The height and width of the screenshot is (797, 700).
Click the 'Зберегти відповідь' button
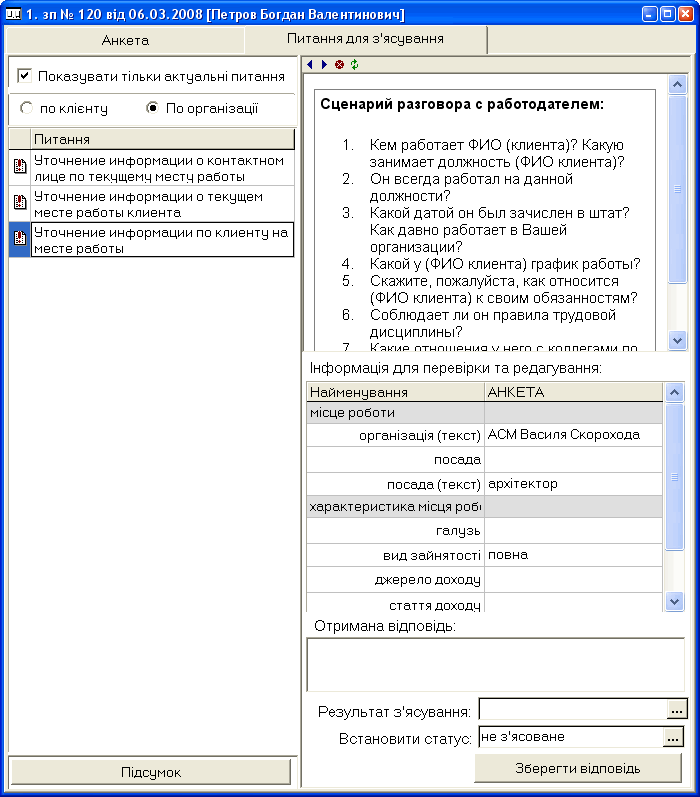click(x=577, y=768)
